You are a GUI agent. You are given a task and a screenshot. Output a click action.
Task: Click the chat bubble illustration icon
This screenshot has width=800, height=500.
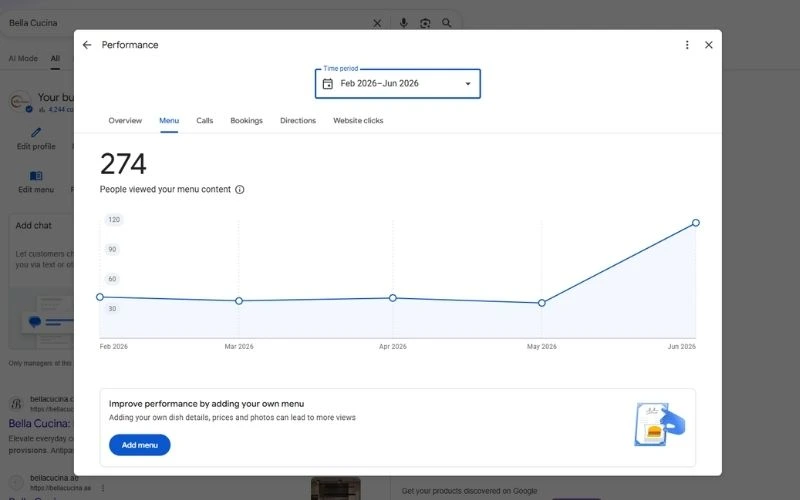(x=35, y=321)
